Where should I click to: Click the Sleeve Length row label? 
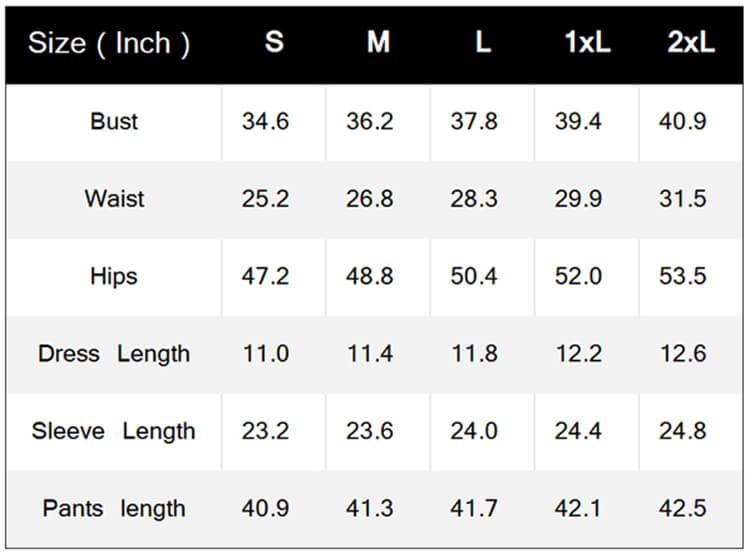(114, 432)
